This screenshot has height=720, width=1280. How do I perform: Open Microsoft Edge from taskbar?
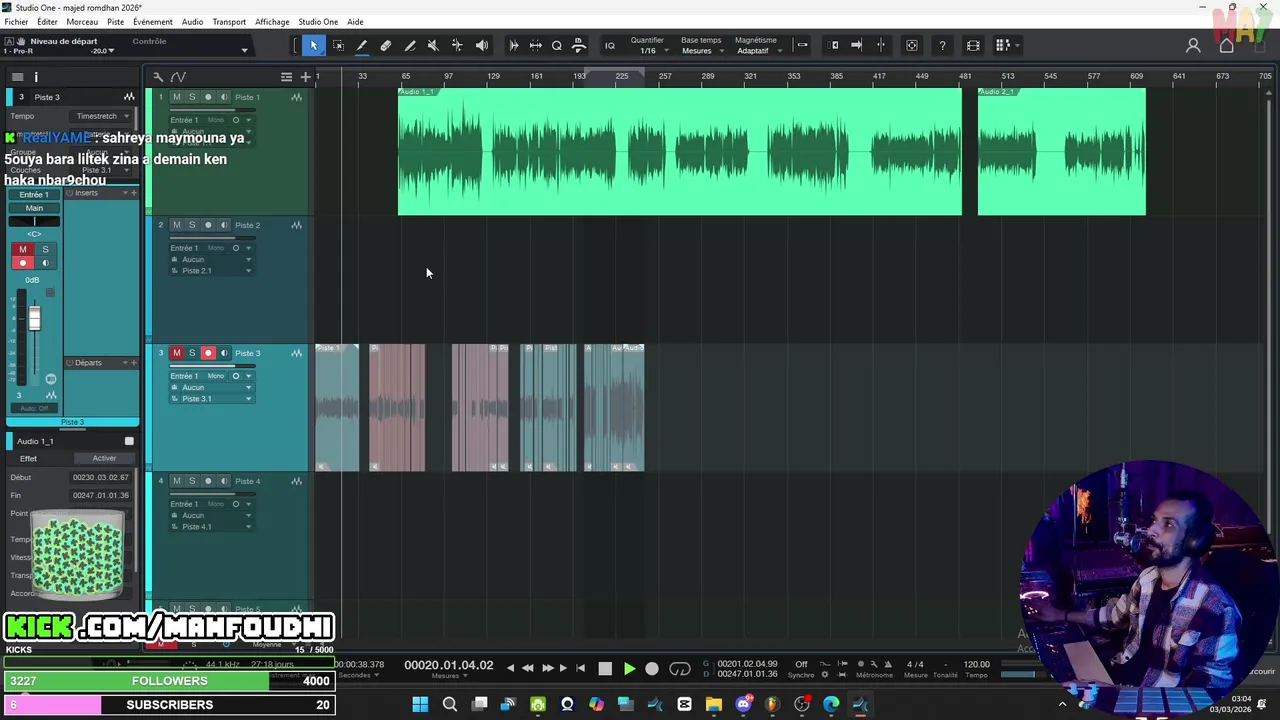point(831,704)
